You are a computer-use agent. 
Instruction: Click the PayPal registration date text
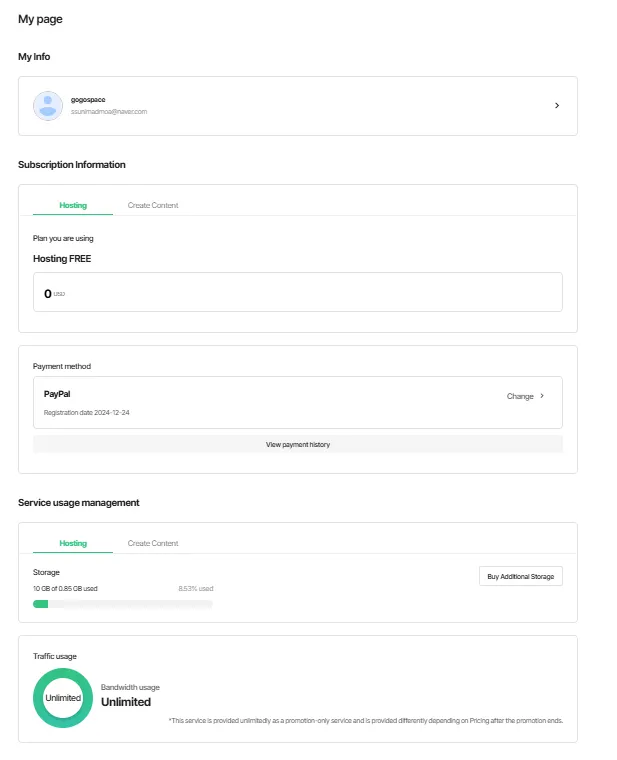87,412
